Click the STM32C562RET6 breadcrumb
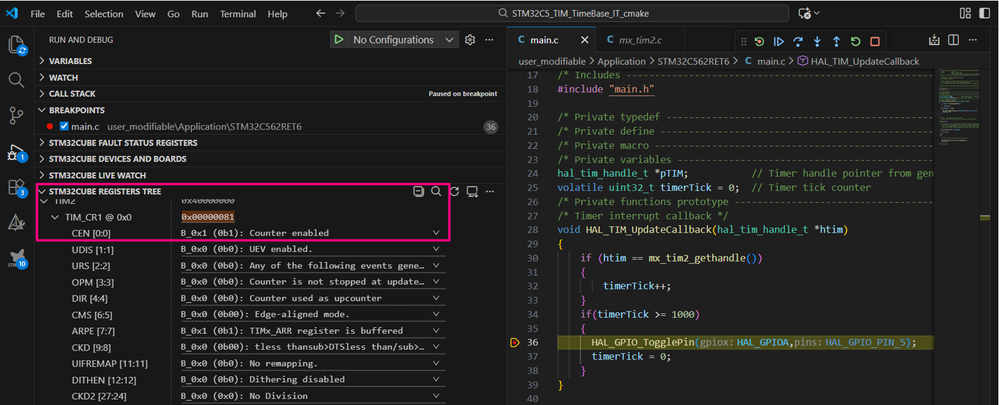This screenshot has width=999, height=405. click(x=693, y=61)
